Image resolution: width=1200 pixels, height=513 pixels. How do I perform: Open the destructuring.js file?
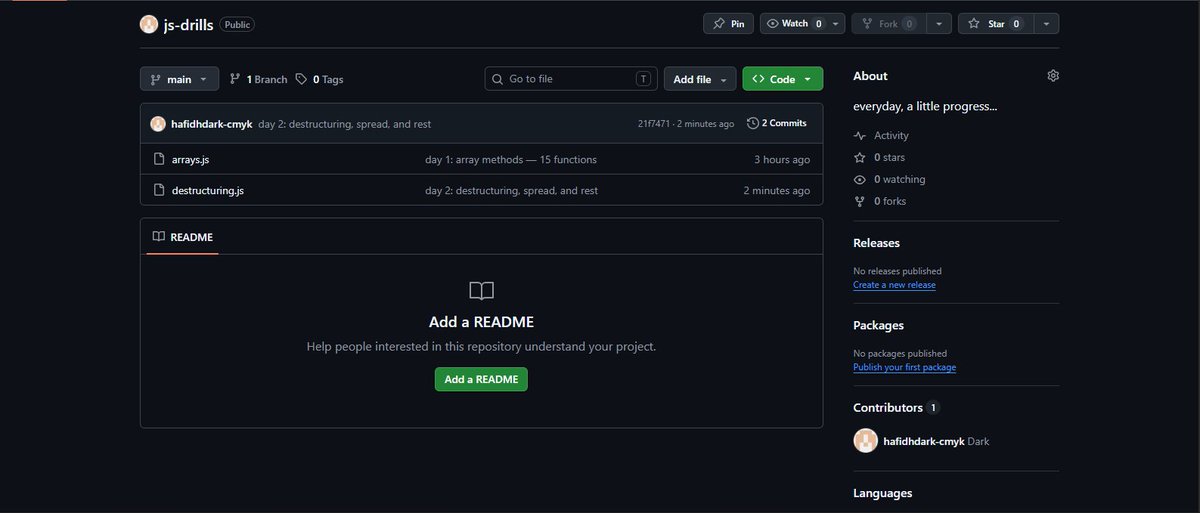tap(207, 190)
